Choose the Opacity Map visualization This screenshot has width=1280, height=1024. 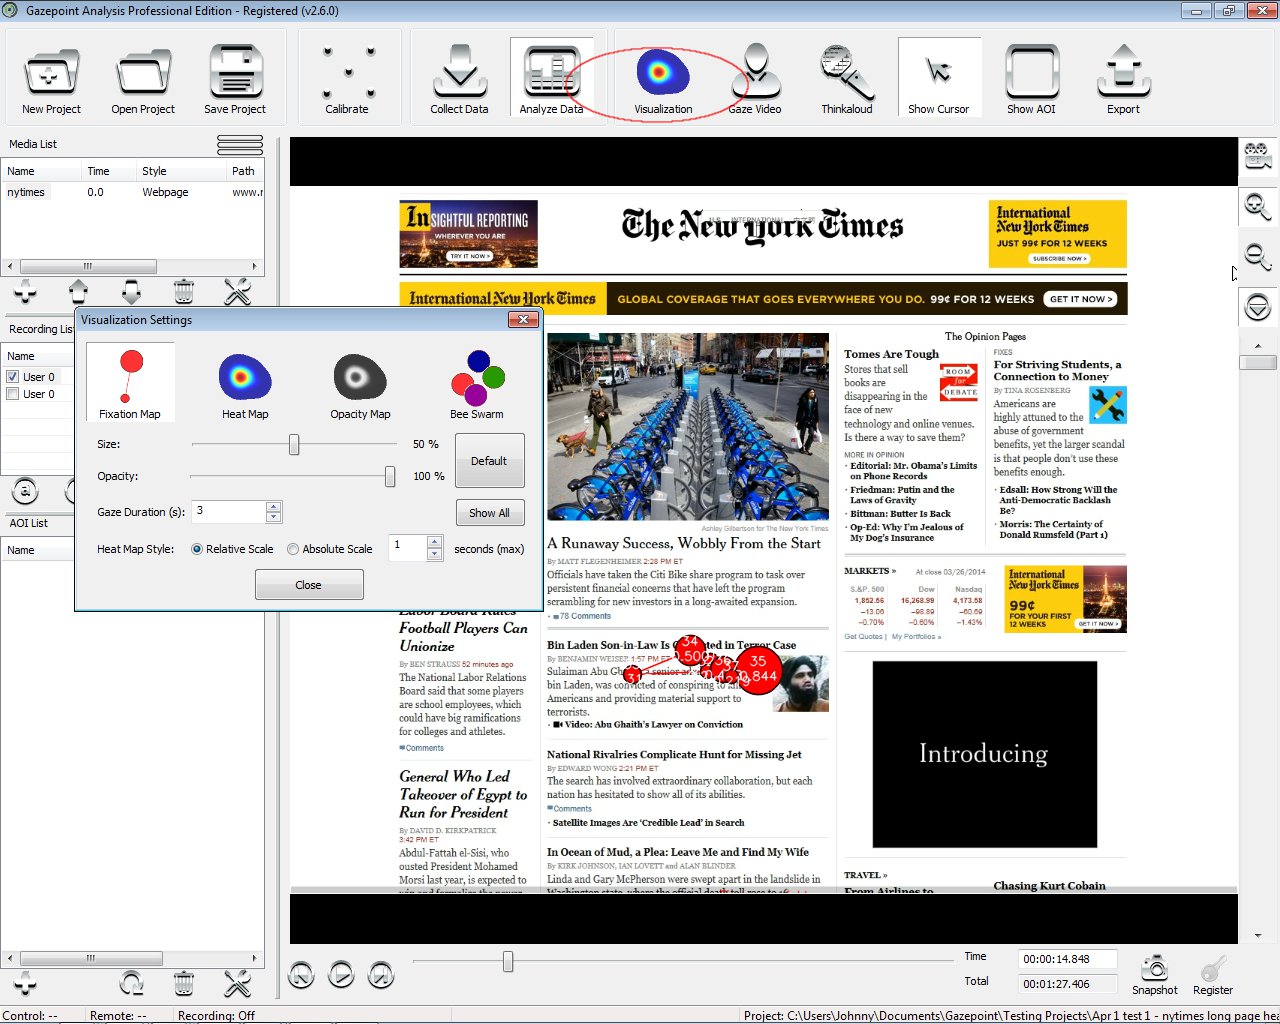pos(360,384)
